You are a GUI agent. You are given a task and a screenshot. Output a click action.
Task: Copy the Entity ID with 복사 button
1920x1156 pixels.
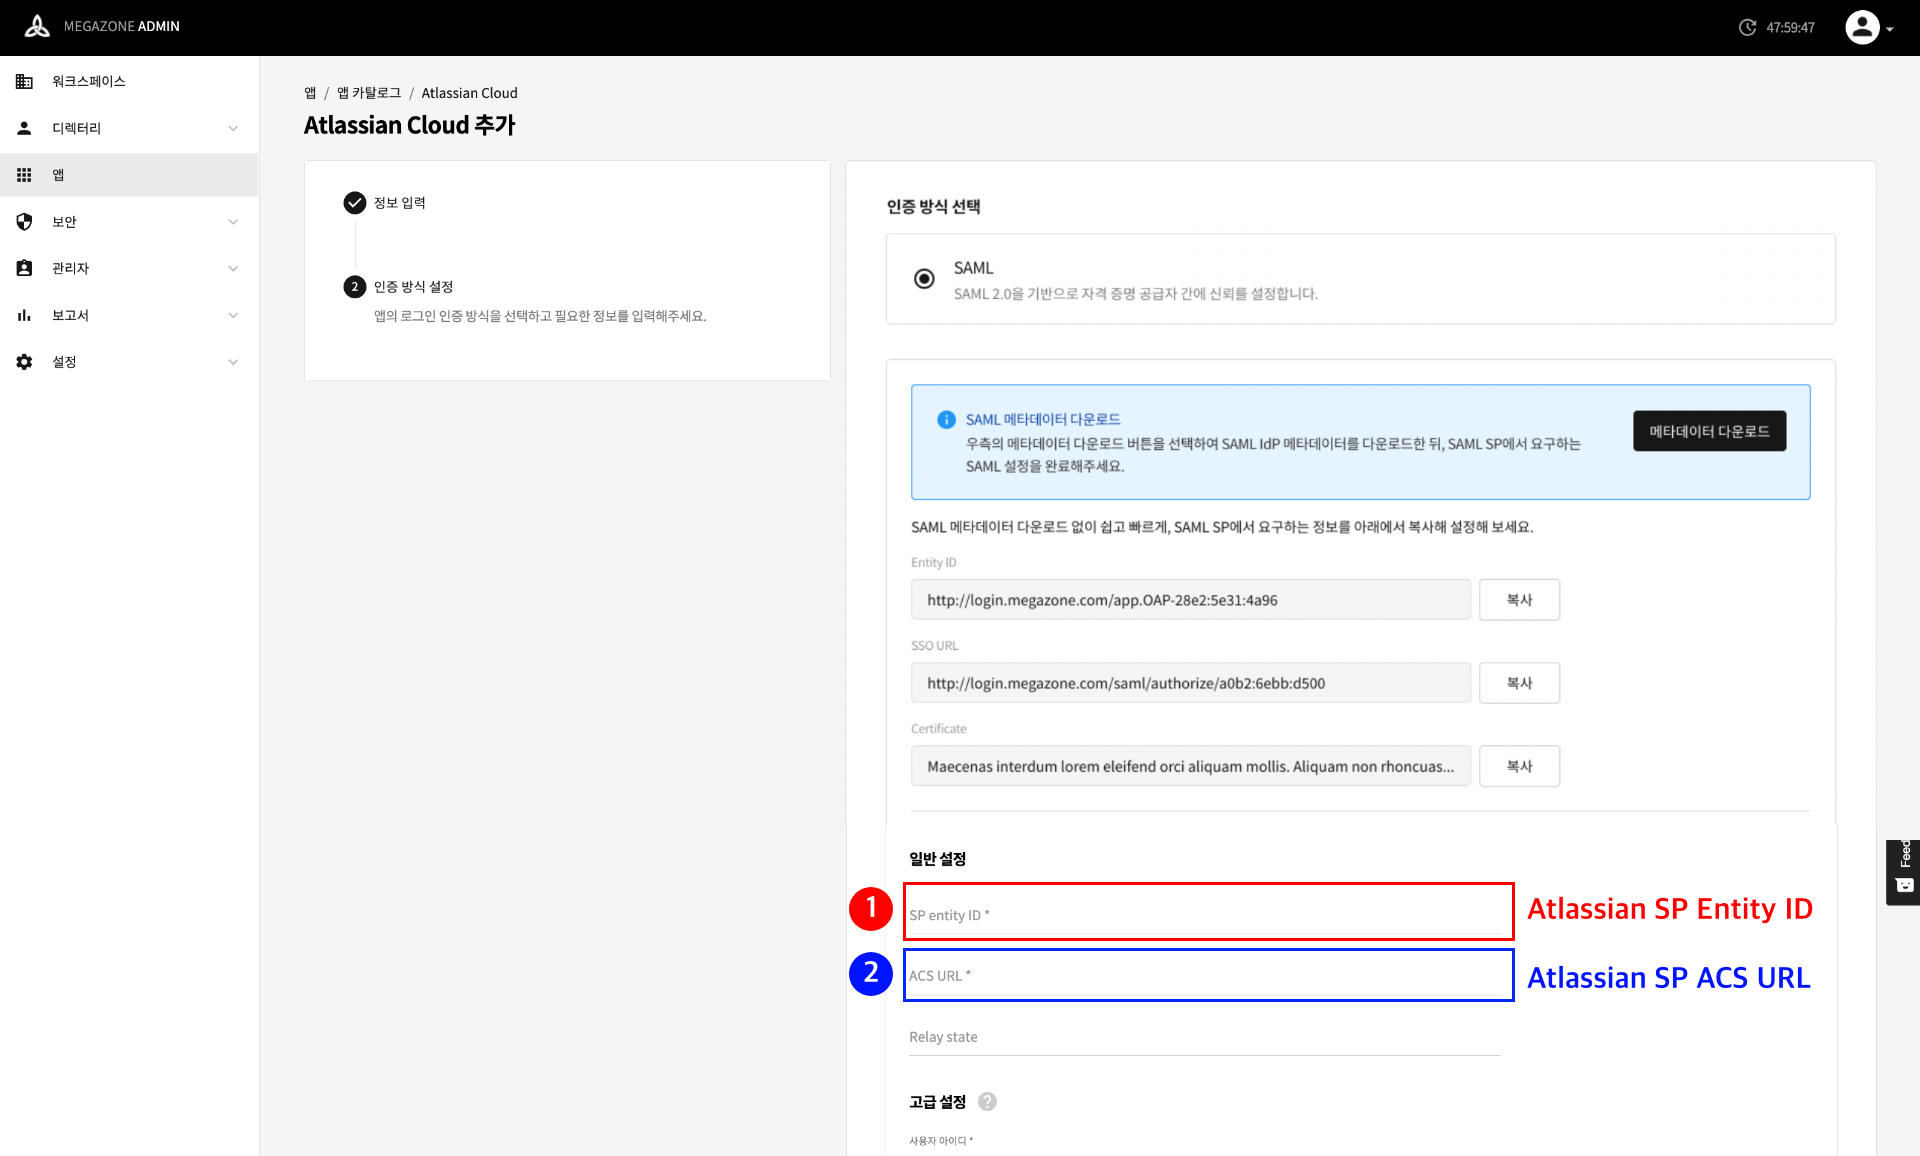click(x=1519, y=600)
